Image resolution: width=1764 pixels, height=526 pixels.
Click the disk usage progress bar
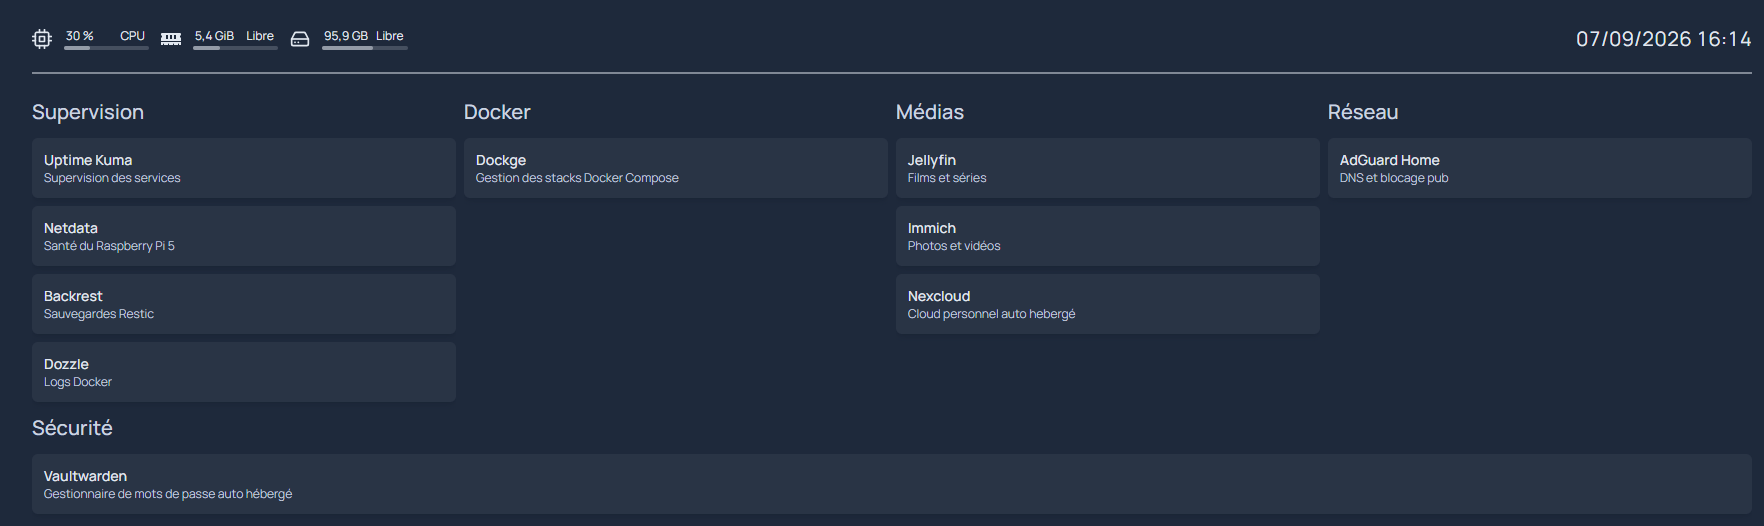coord(365,48)
